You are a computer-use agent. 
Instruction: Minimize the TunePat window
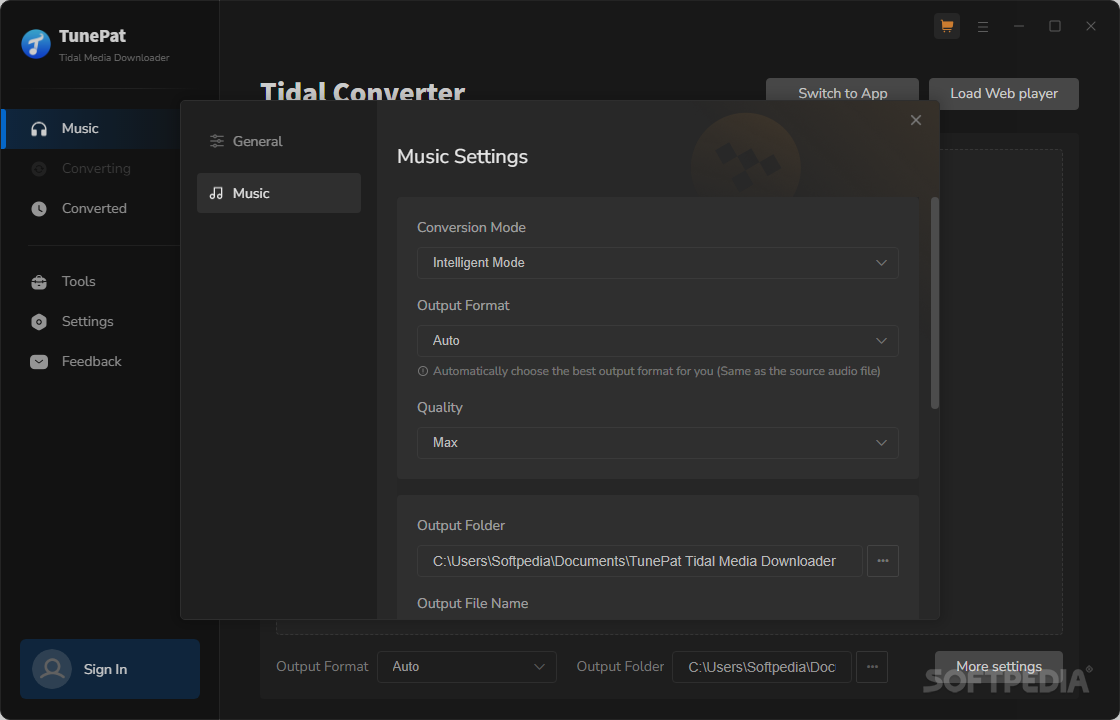click(x=1019, y=26)
